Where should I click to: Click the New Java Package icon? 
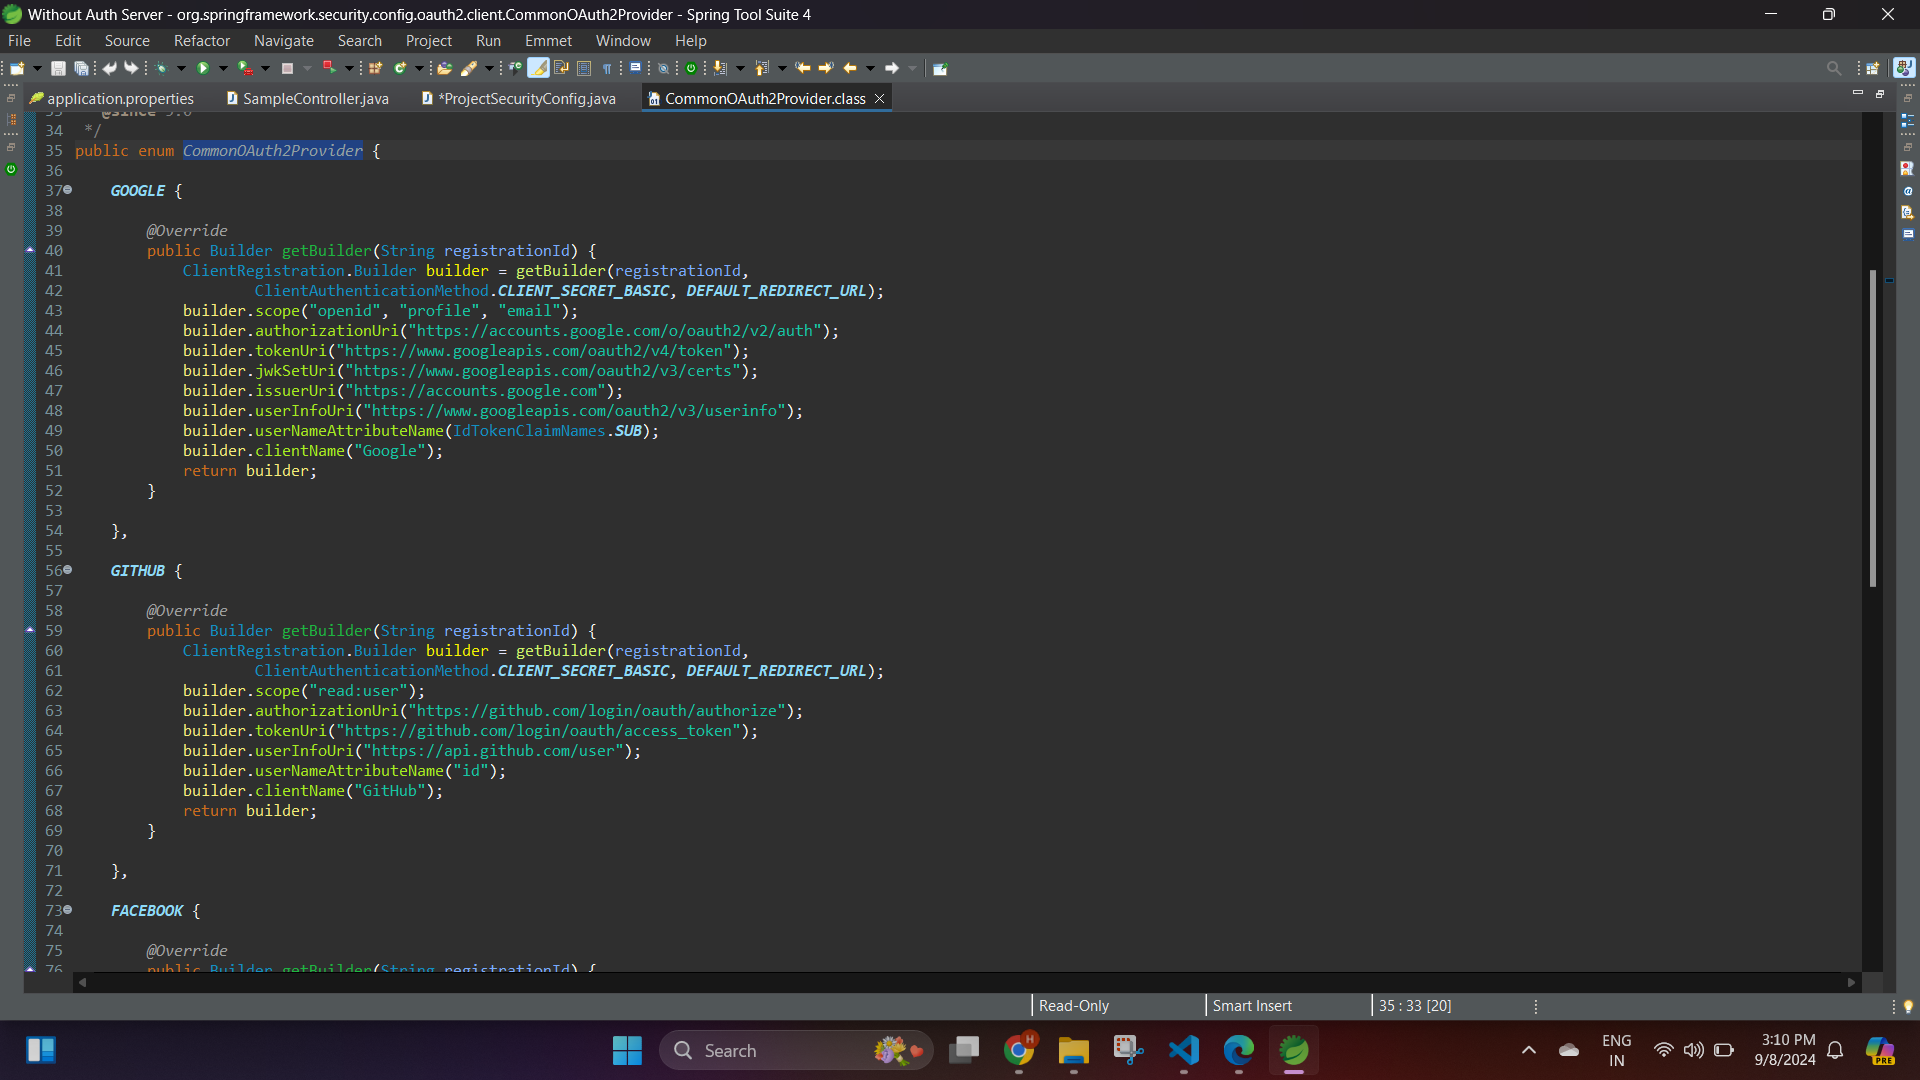point(375,68)
